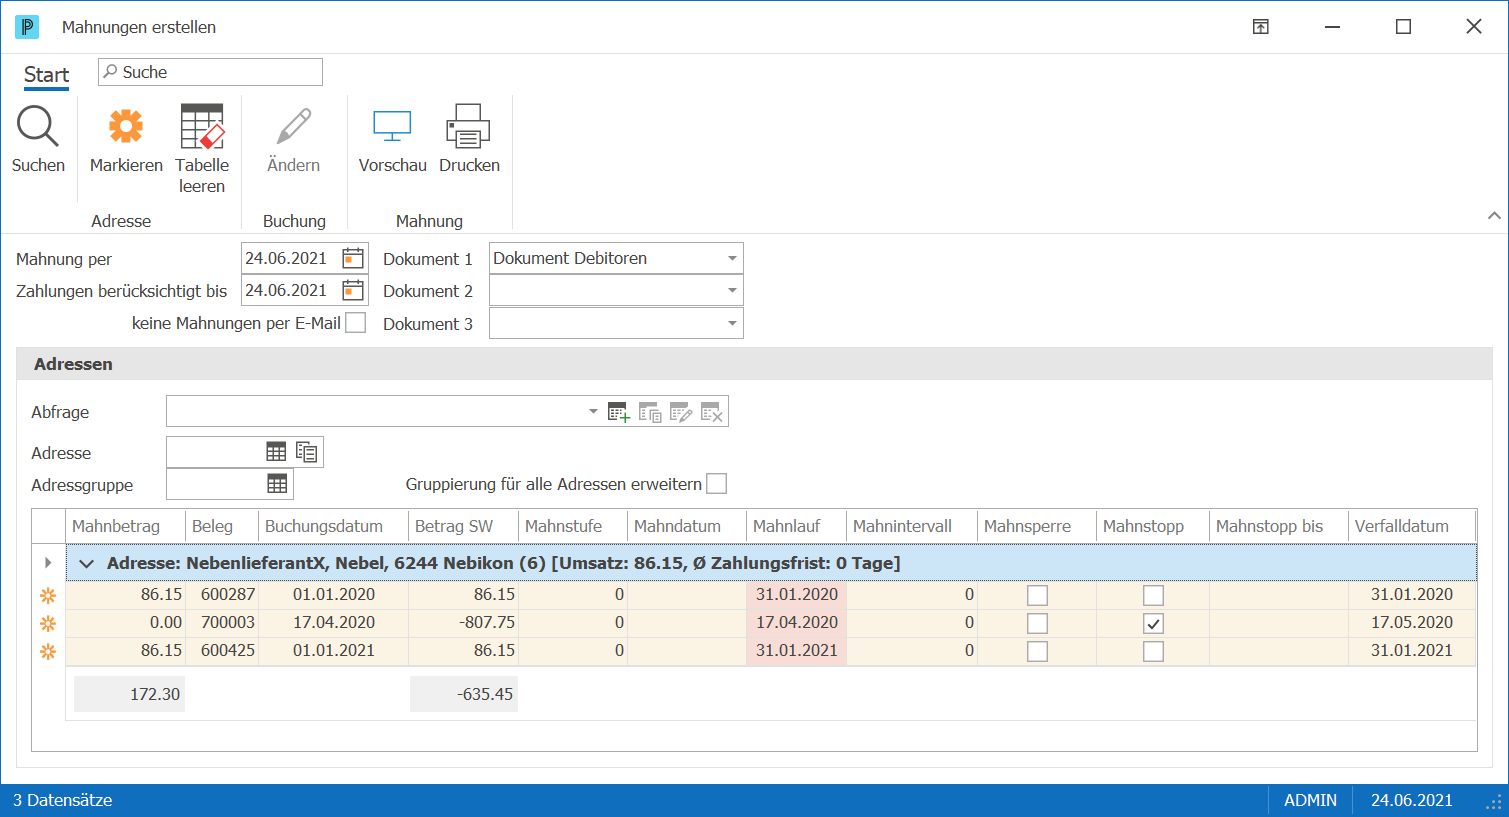
Task: Check Mahnsperre for Beleg 600287
Action: point(1037,595)
